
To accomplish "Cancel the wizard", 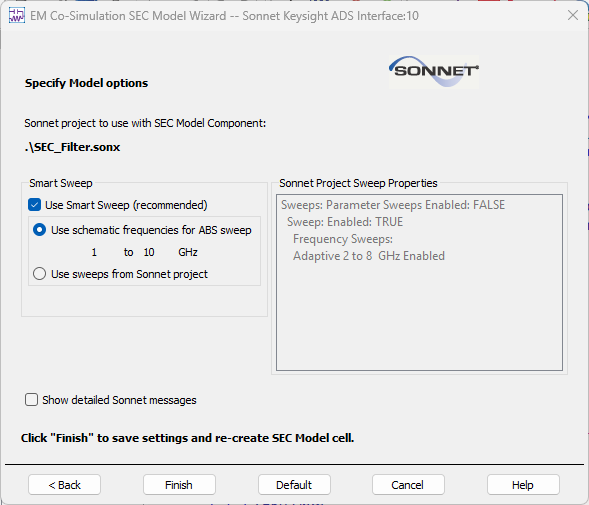I will [x=408, y=485].
